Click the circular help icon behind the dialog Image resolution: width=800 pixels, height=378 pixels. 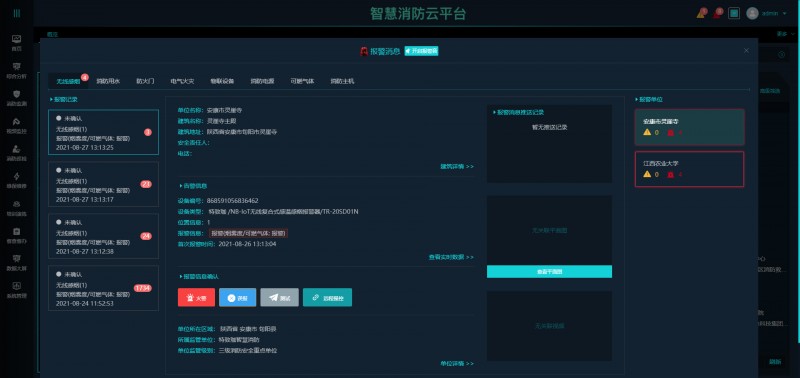[x=782, y=55]
